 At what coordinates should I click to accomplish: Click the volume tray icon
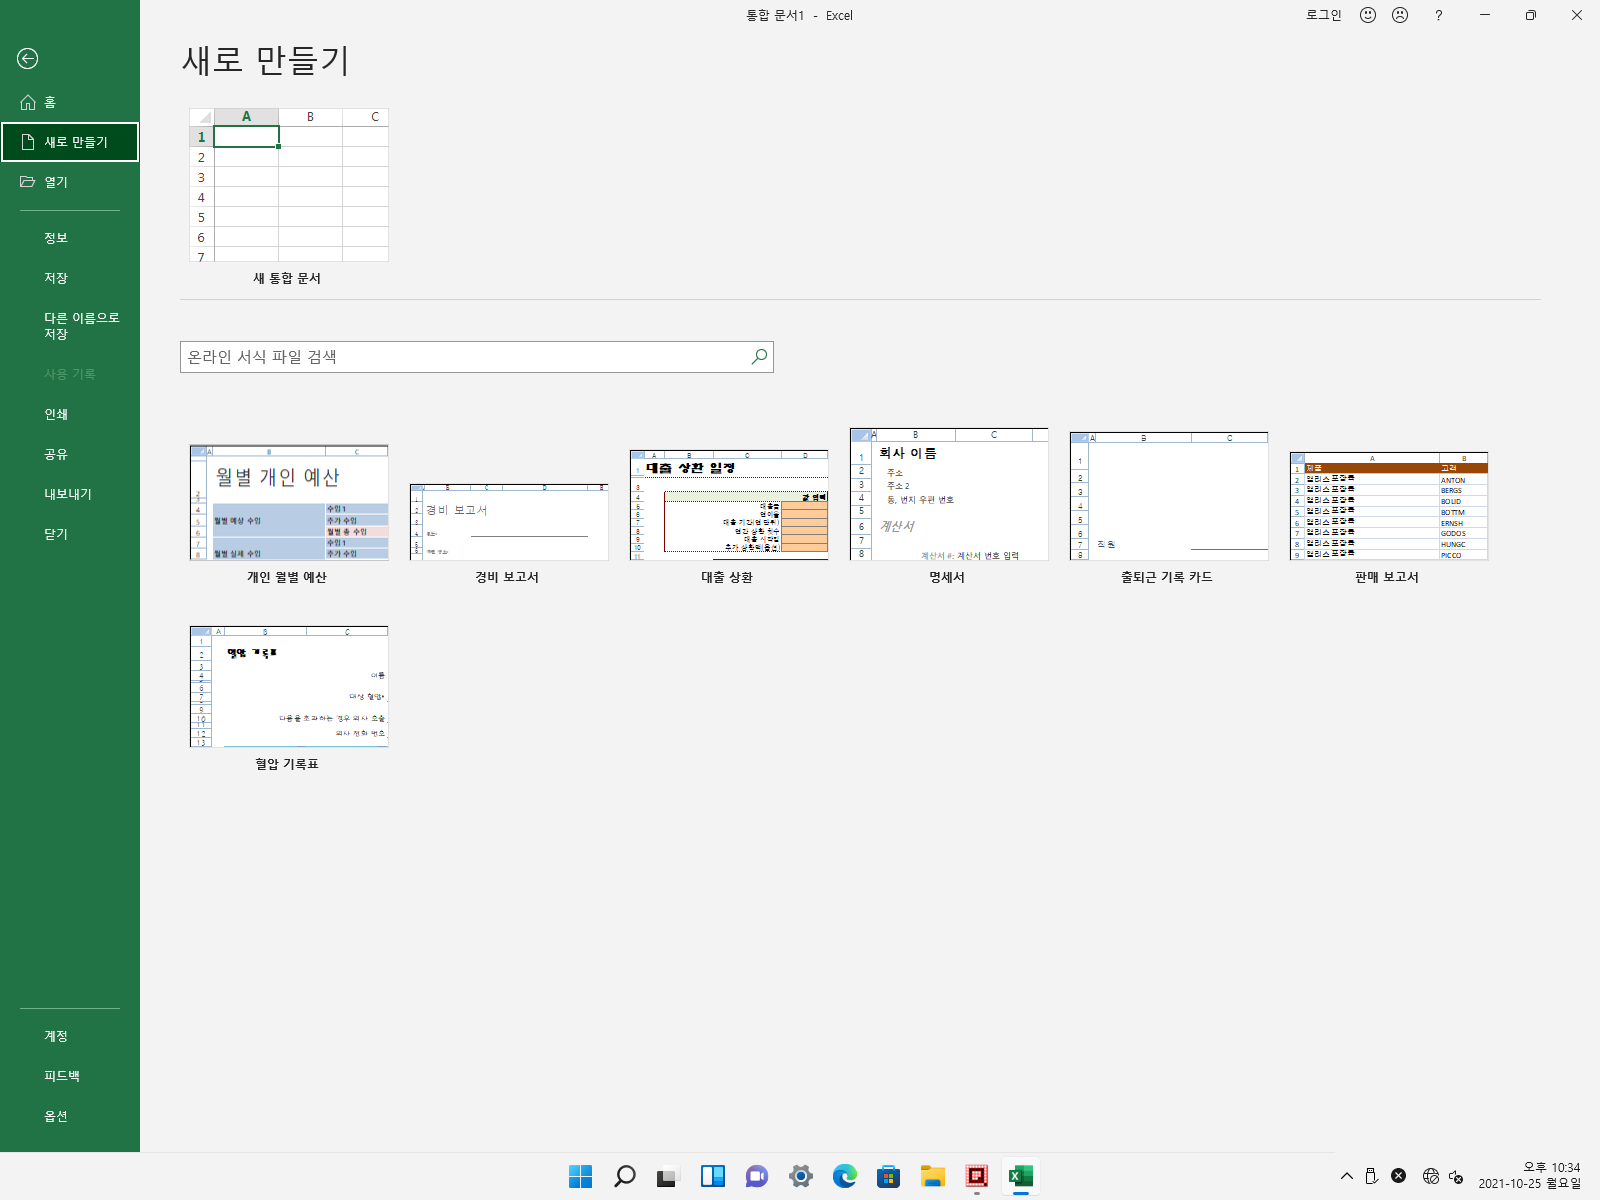[x=1457, y=1176]
